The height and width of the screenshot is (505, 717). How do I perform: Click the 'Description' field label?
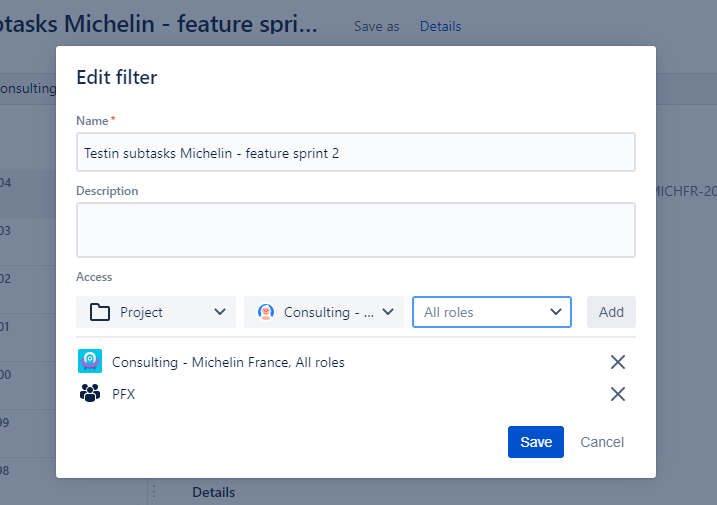[107, 191]
